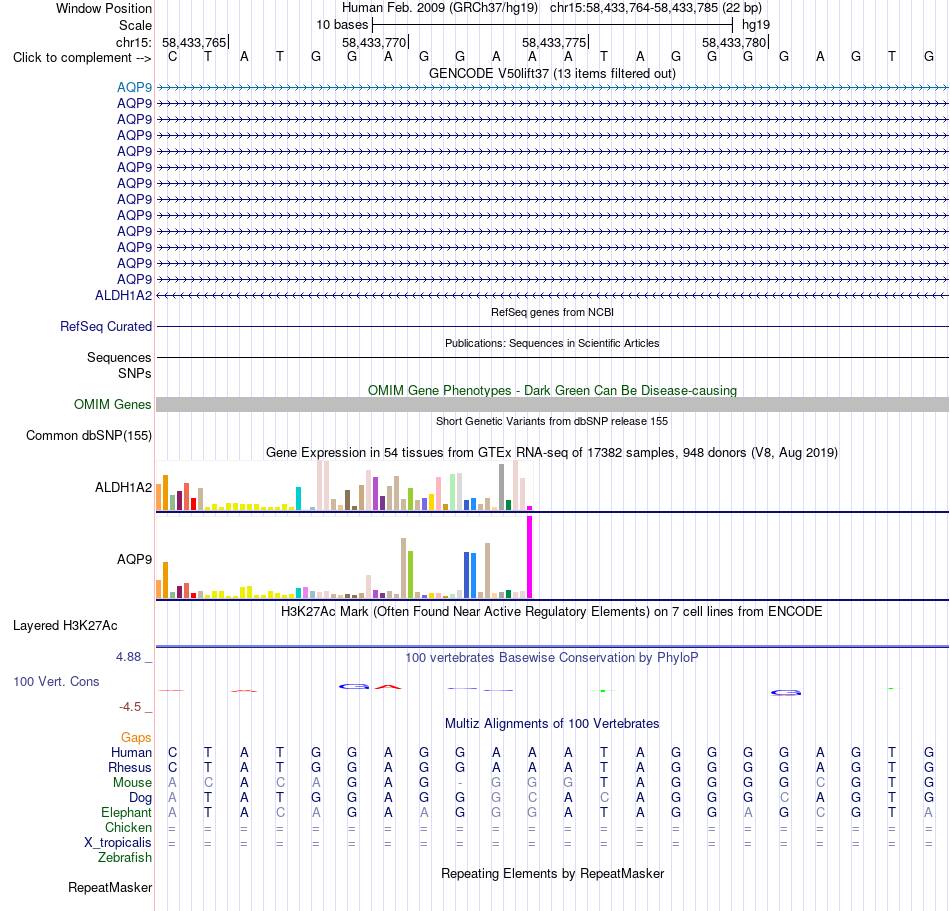Click position label 58,433,780
The image size is (950, 911).
734,42
